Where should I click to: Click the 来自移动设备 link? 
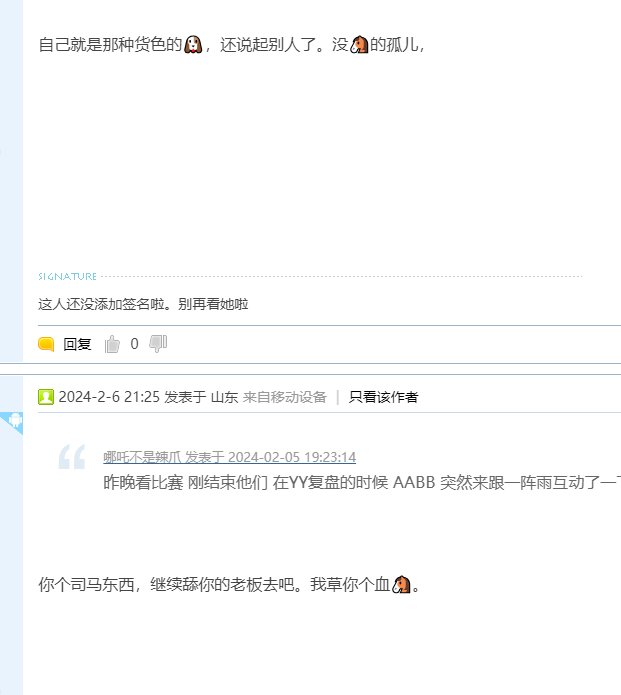[x=285, y=397]
